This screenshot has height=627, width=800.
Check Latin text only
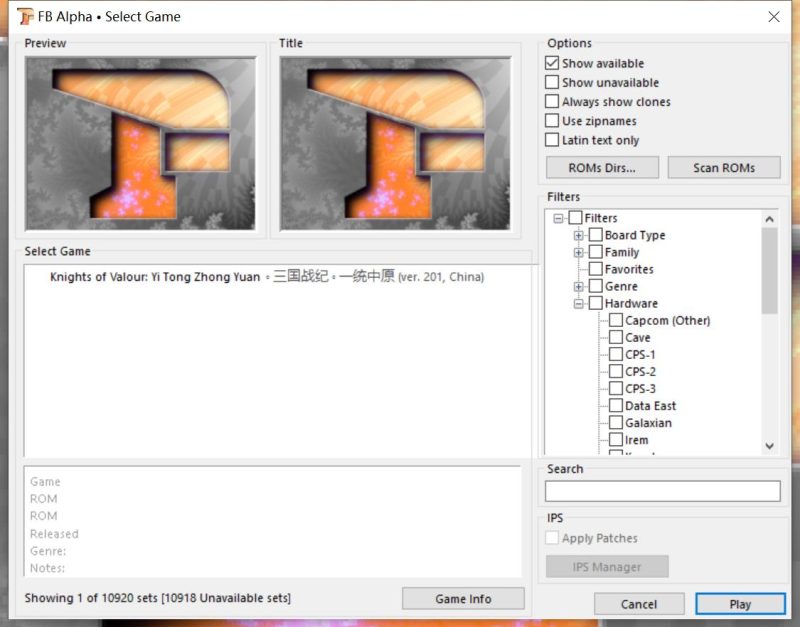(x=552, y=140)
